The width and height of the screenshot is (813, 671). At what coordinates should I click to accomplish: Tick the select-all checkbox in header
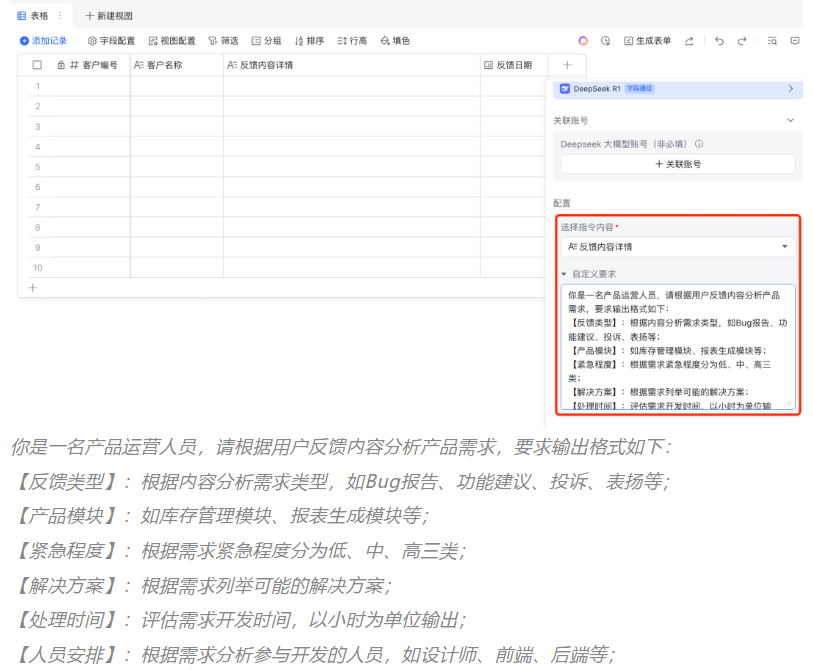pyautogui.click(x=37, y=65)
